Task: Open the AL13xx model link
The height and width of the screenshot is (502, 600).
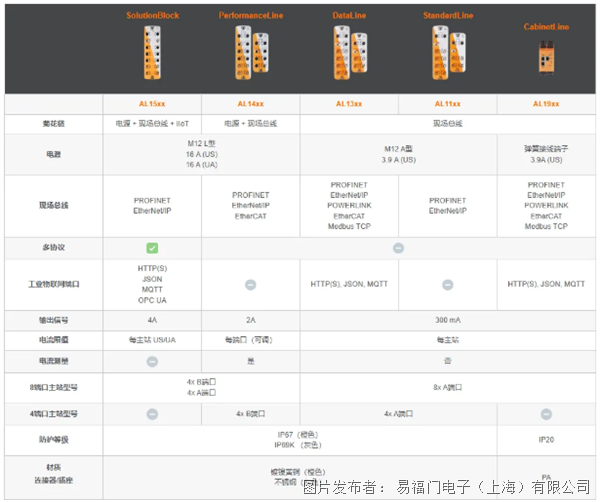Action: coord(349,104)
